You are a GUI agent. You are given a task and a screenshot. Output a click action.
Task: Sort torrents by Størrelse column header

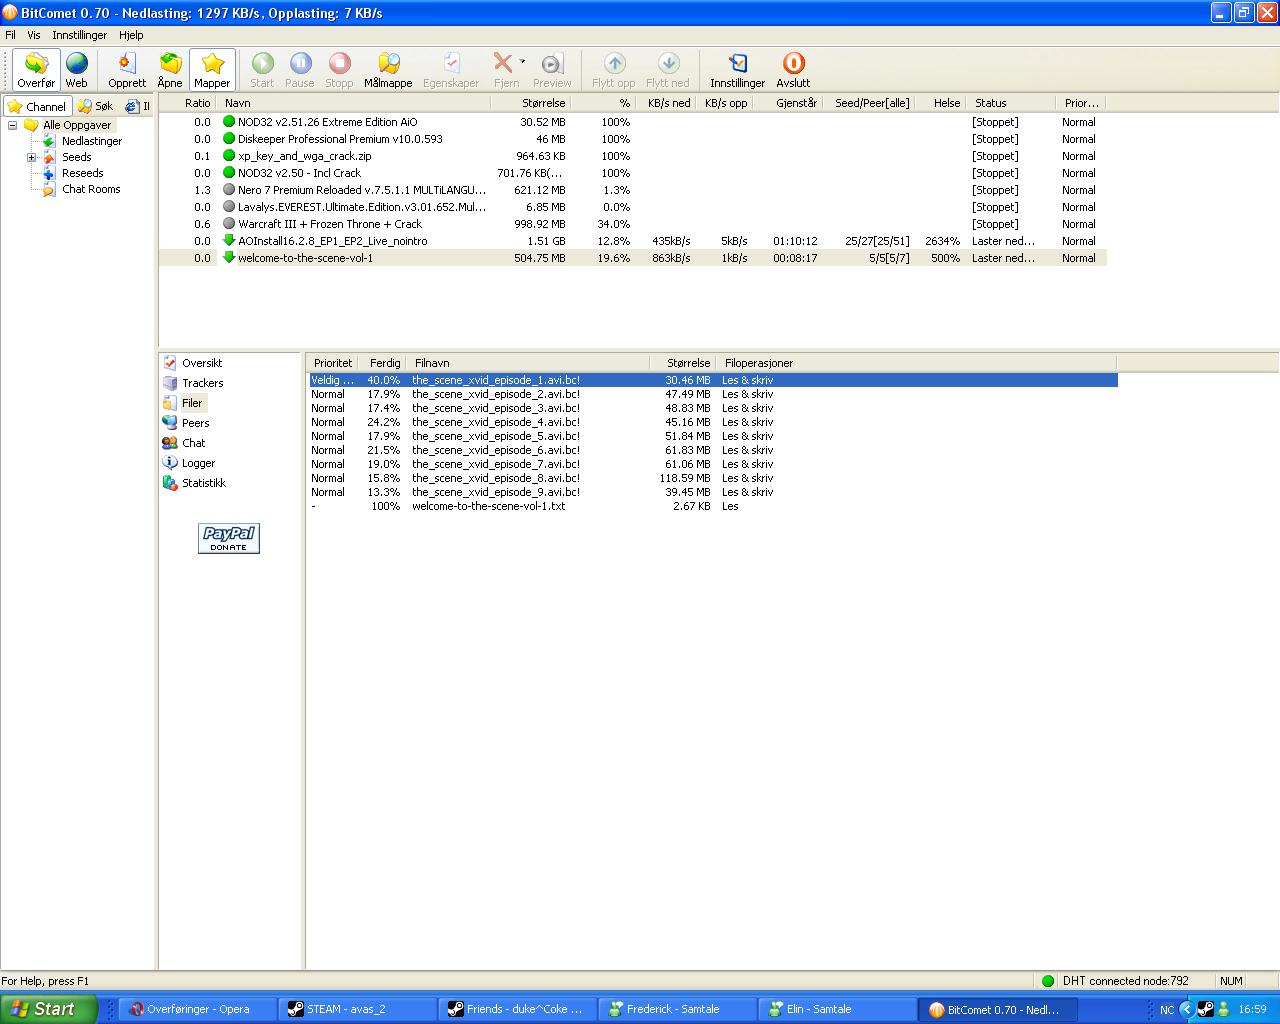pyautogui.click(x=529, y=103)
